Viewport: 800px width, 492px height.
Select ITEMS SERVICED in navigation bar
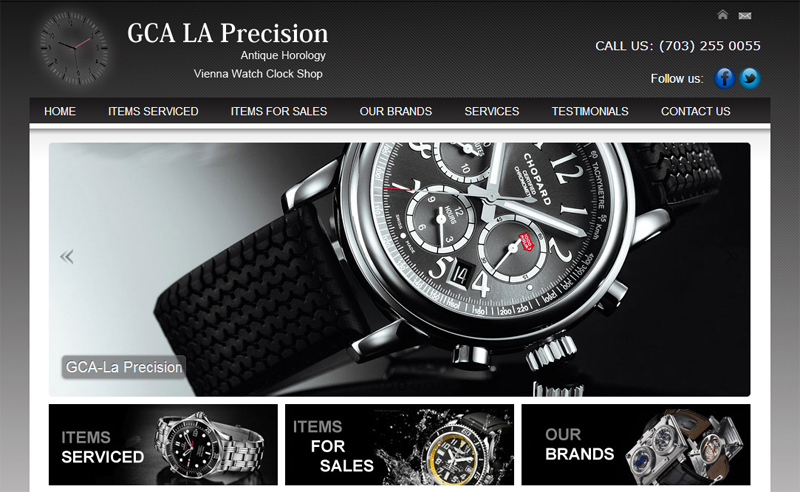(153, 111)
